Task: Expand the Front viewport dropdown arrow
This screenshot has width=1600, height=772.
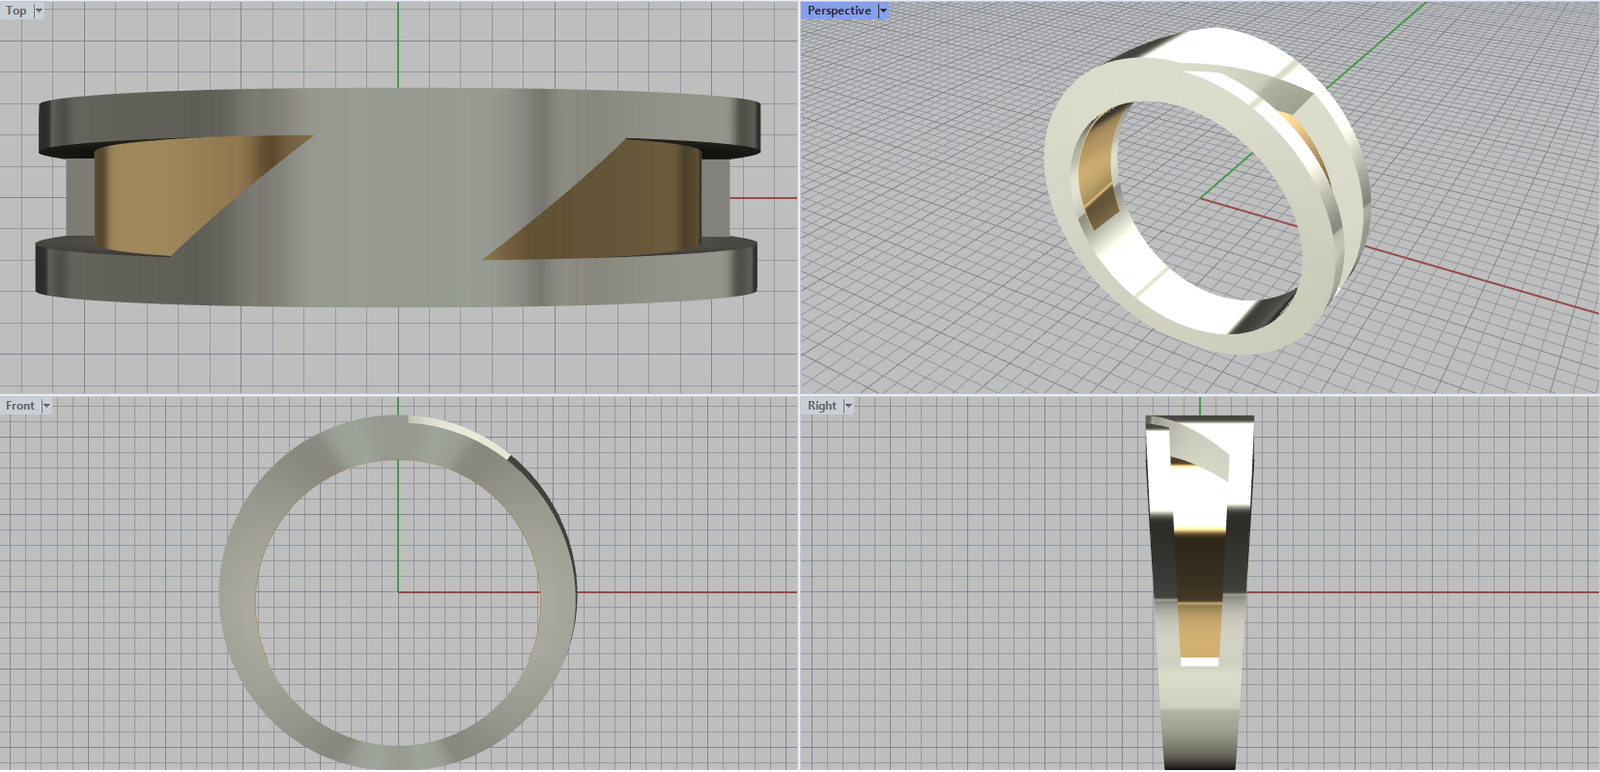Action: pyautogui.click(x=46, y=406)
